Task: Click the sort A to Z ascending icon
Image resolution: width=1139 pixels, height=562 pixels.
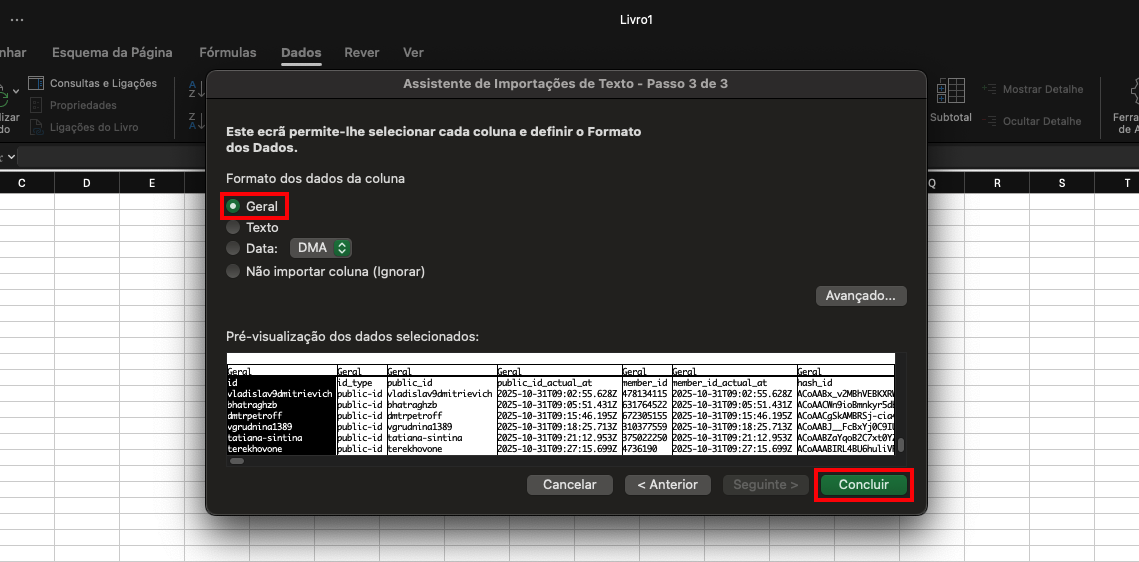Action: [x=196, y=90]
